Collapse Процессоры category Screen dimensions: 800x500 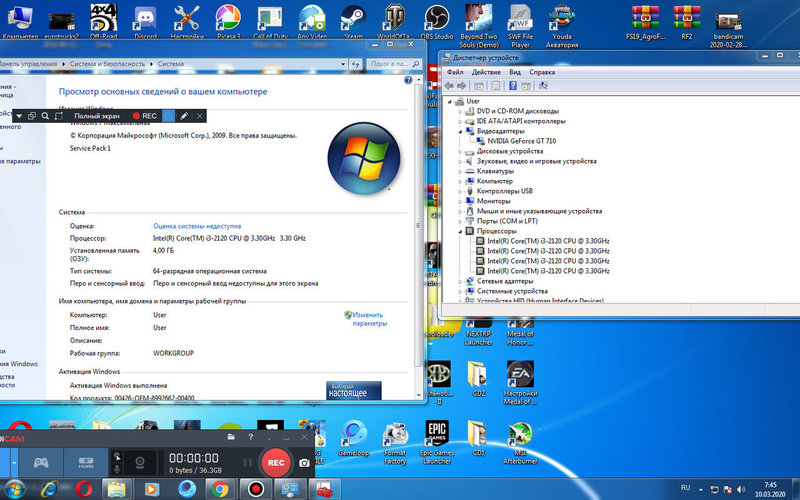(x=460, y=231)
